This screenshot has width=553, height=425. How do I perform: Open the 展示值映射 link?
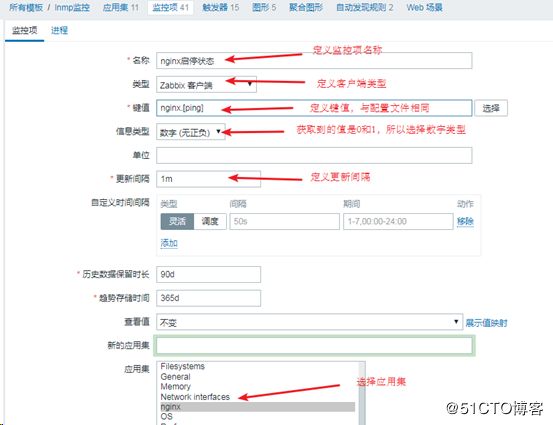pyautogui.click(x=486, y=323)
